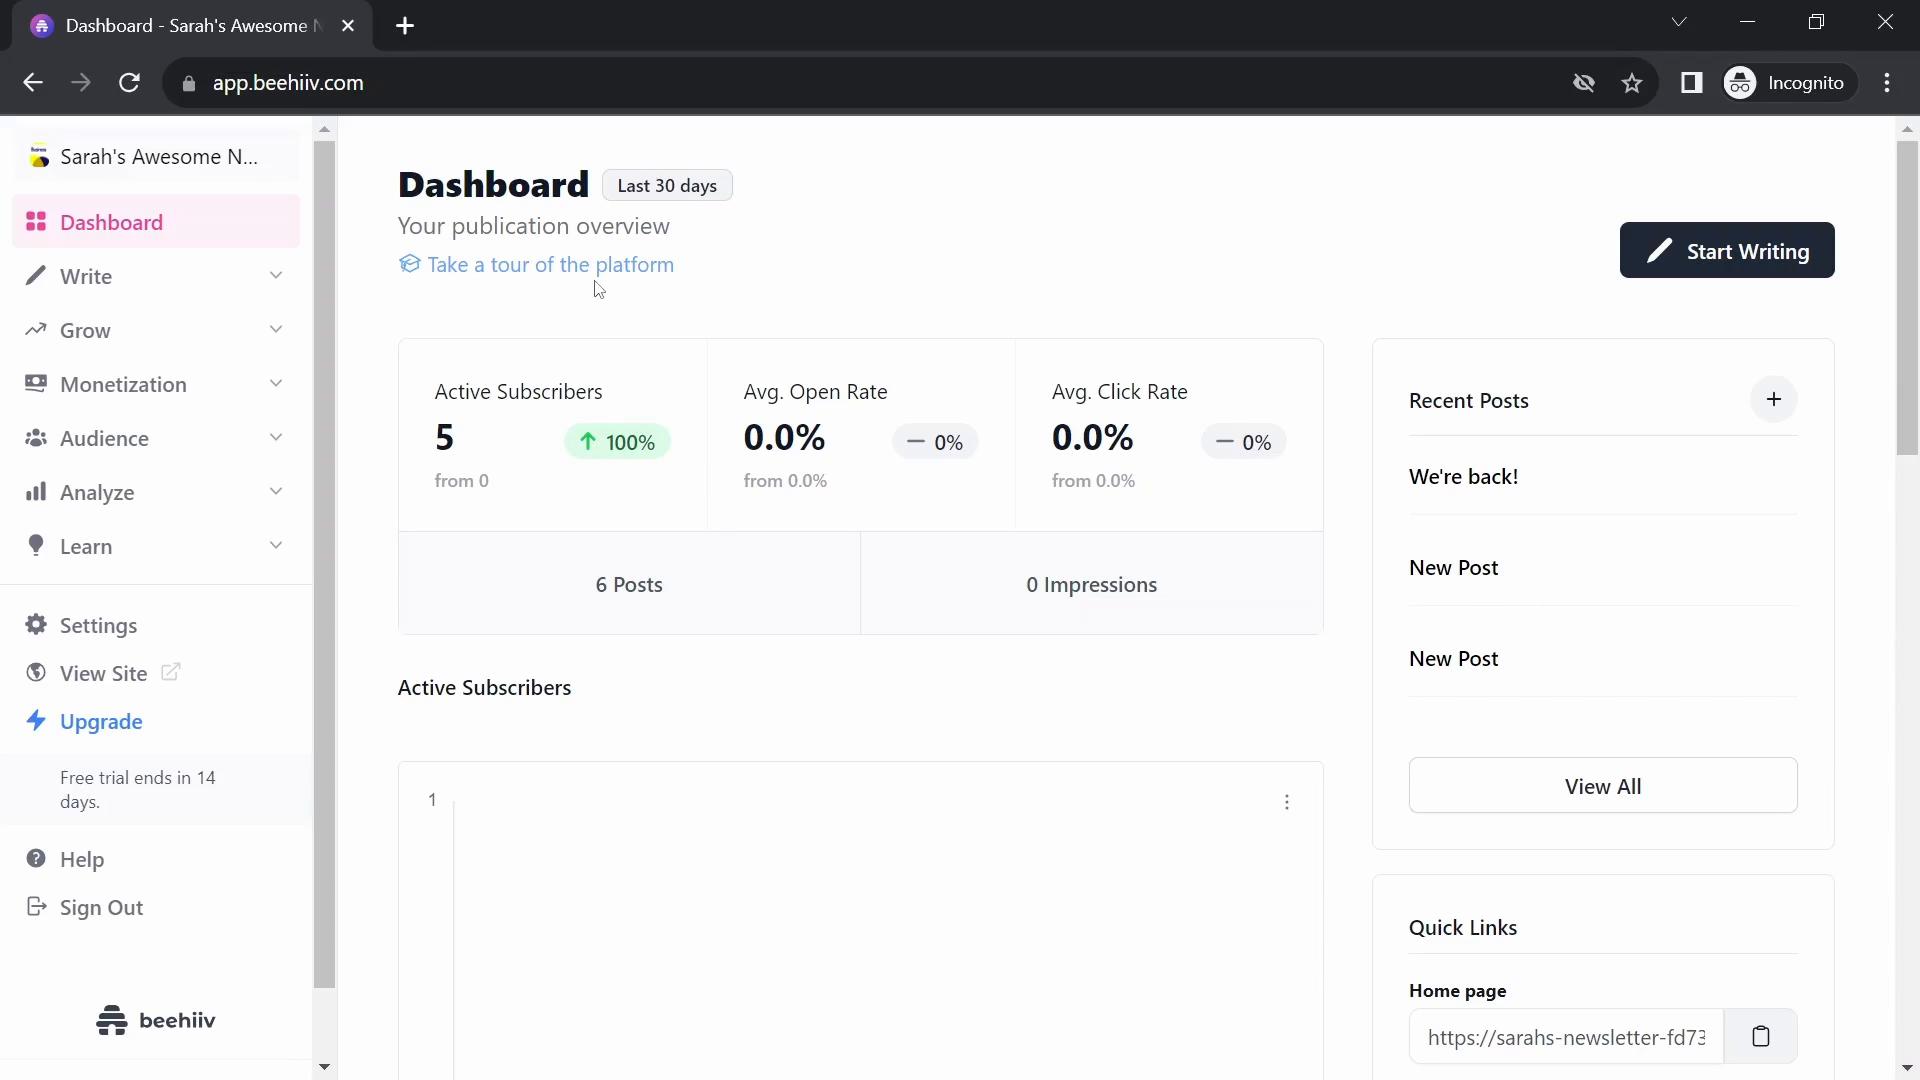The height and width of the screenshot is (1080, 1920).
Task: Click the copy Home page URL button
Action: (x=1760, y=1036)
